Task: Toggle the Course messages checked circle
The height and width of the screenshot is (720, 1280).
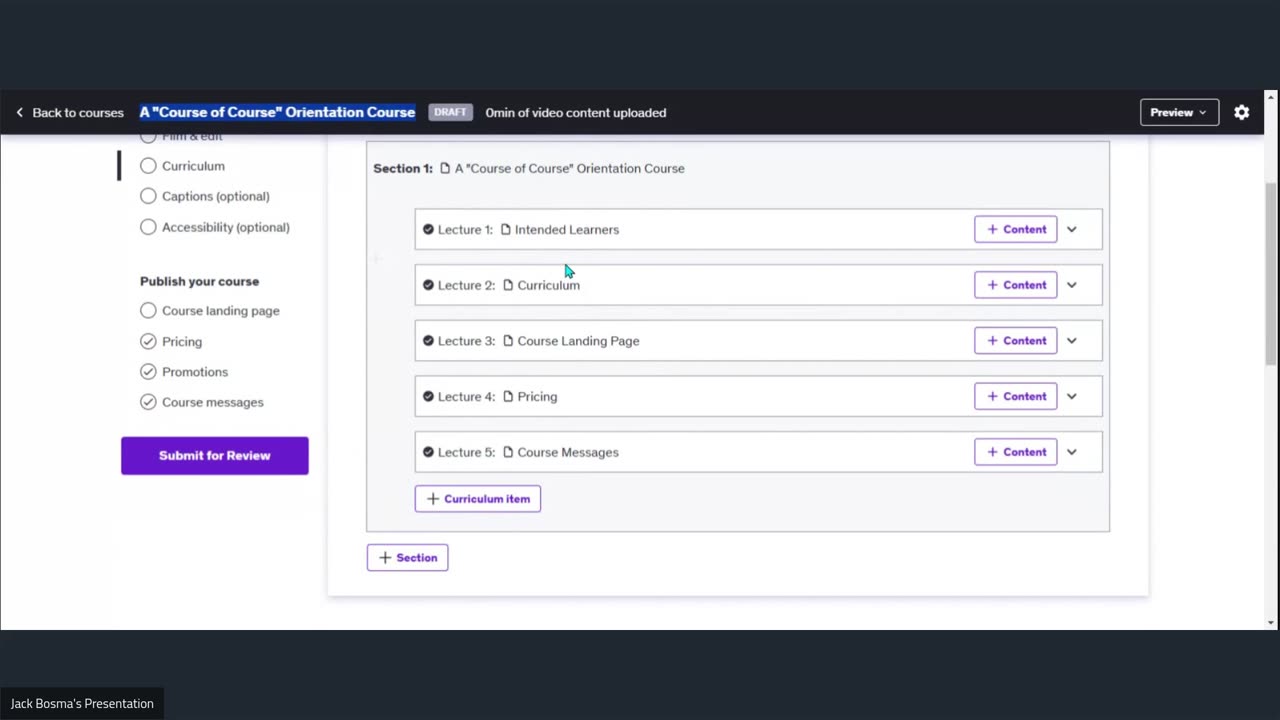Action: [148, 402]
